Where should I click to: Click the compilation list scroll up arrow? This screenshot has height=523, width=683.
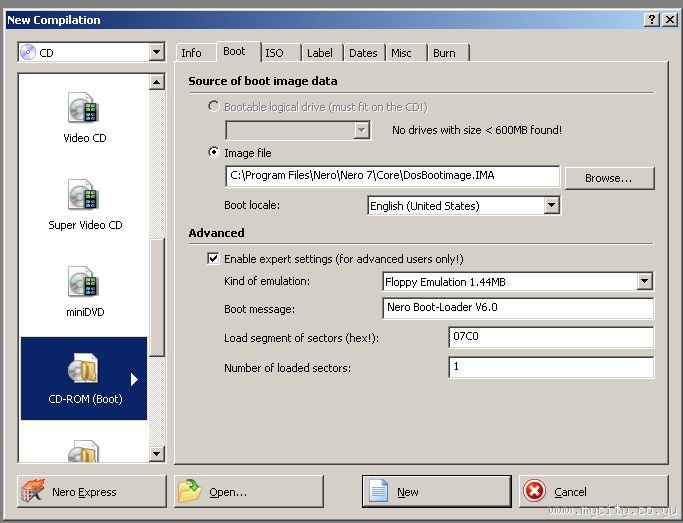156,82
